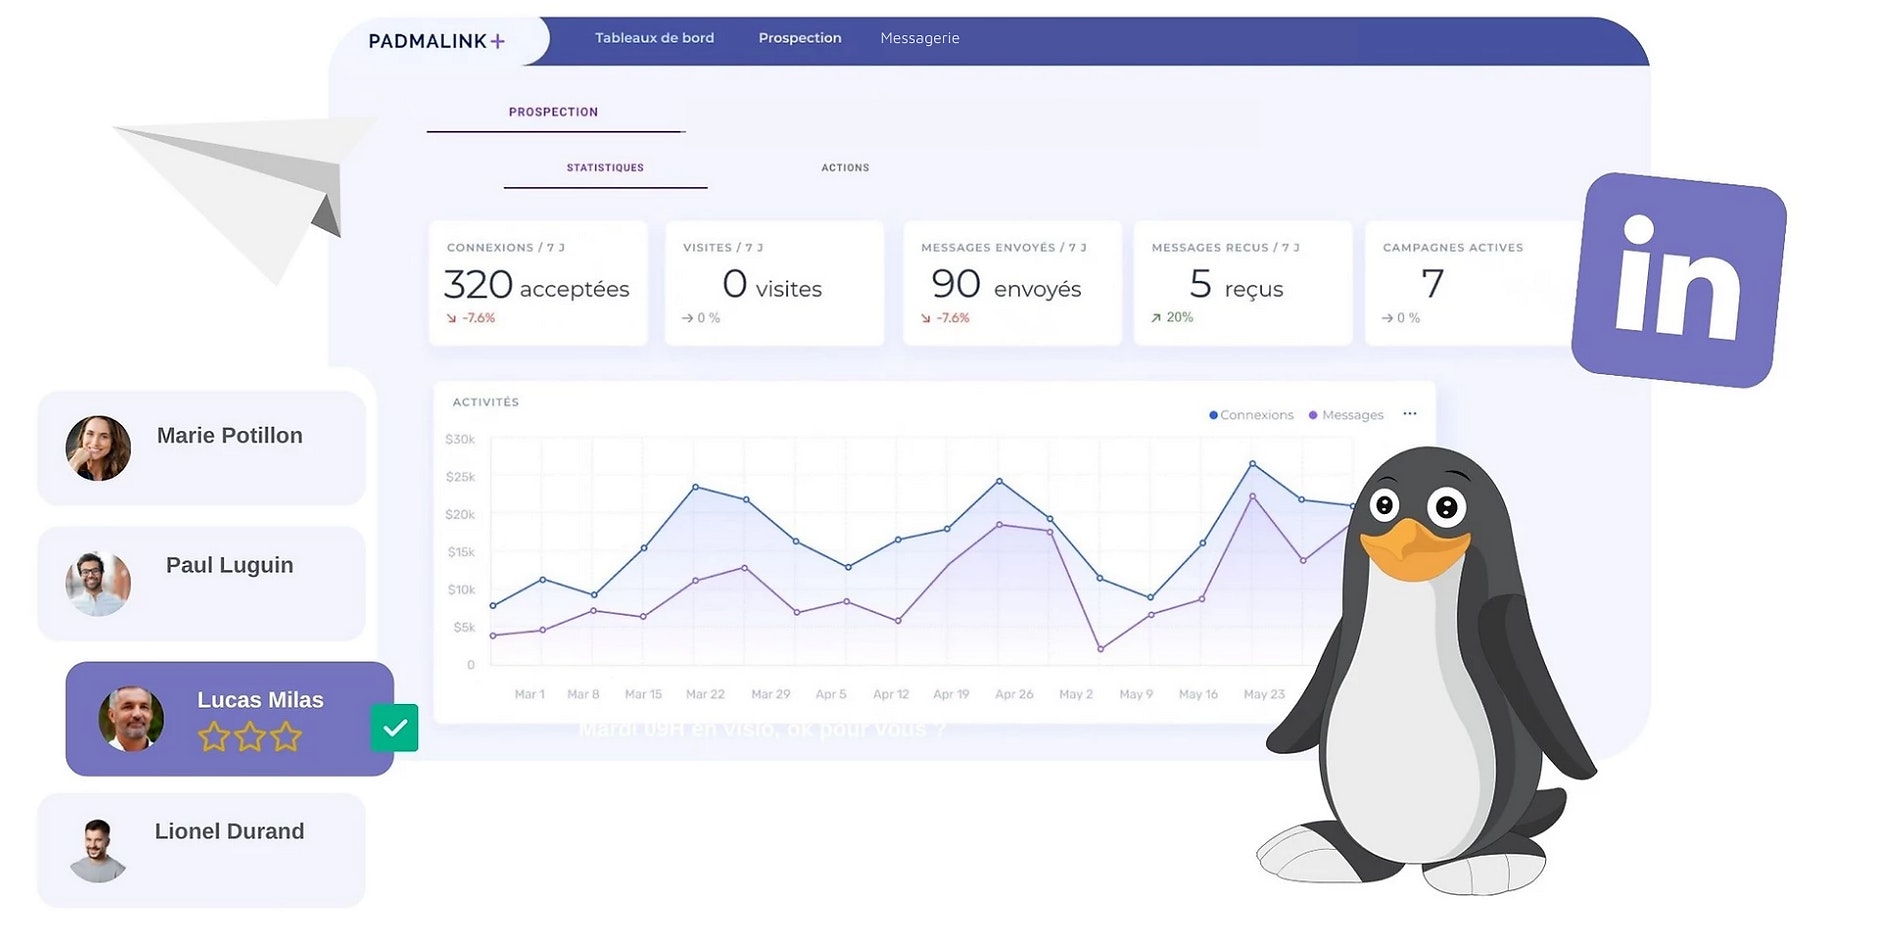Toggle the Connexions legend series

click(1251, 415)
